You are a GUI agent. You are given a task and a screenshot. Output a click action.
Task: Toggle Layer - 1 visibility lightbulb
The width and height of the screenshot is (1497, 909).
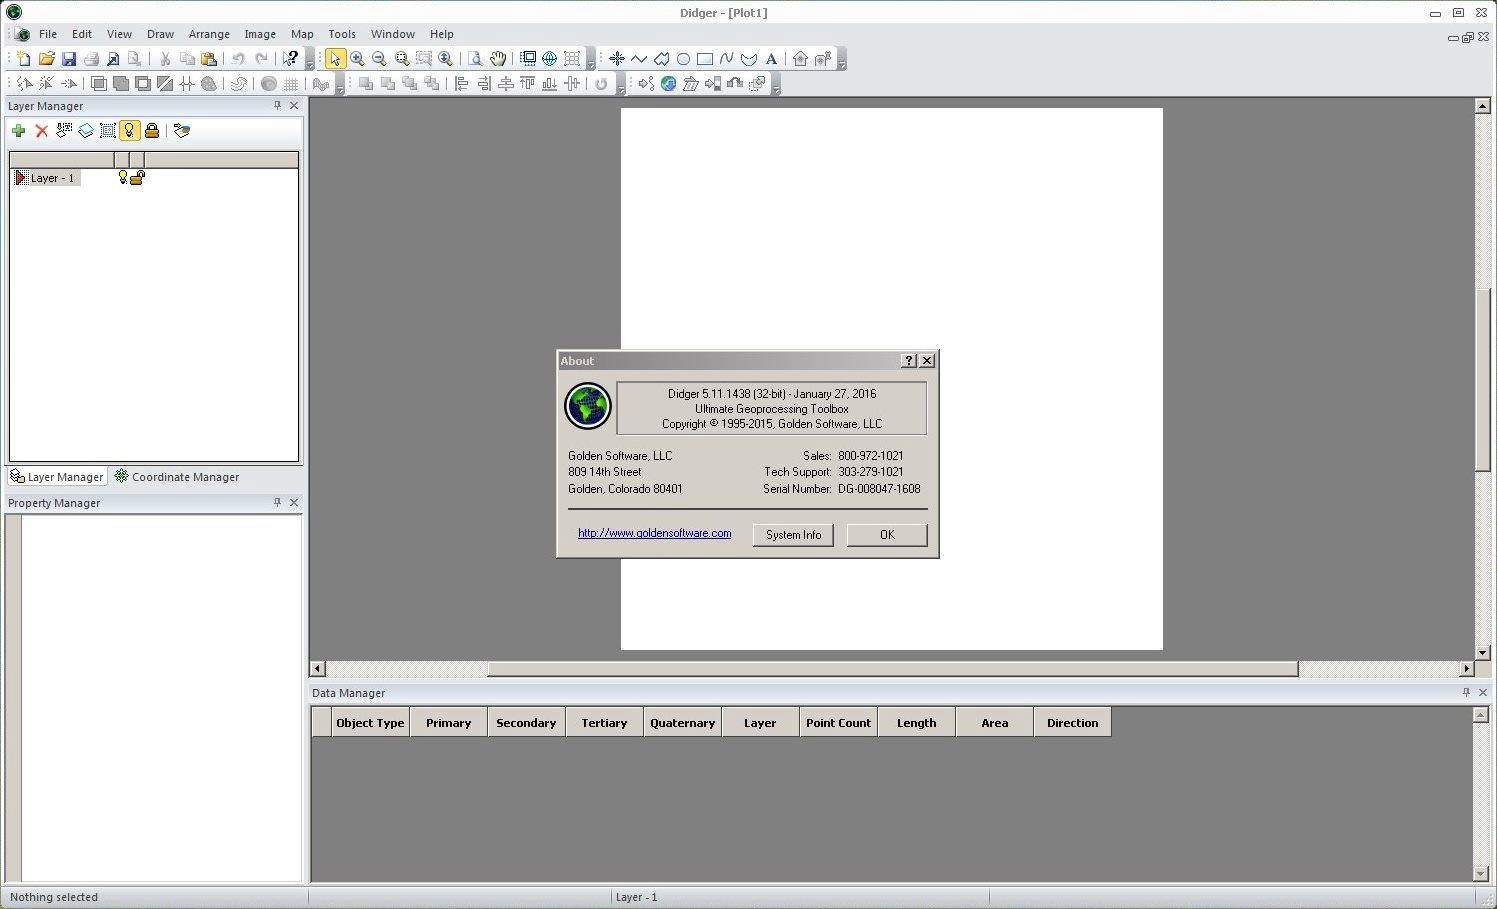coord(123,178)
